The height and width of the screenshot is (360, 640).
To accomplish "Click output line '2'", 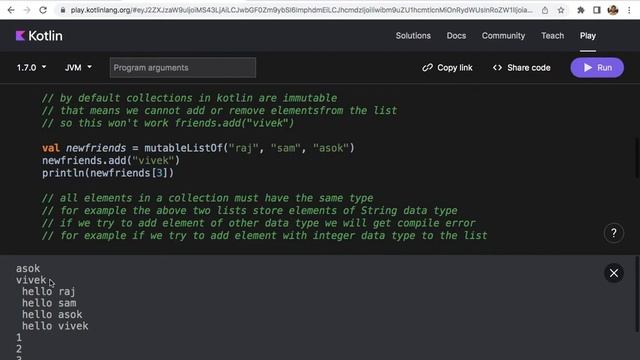I will coord(19,349).
